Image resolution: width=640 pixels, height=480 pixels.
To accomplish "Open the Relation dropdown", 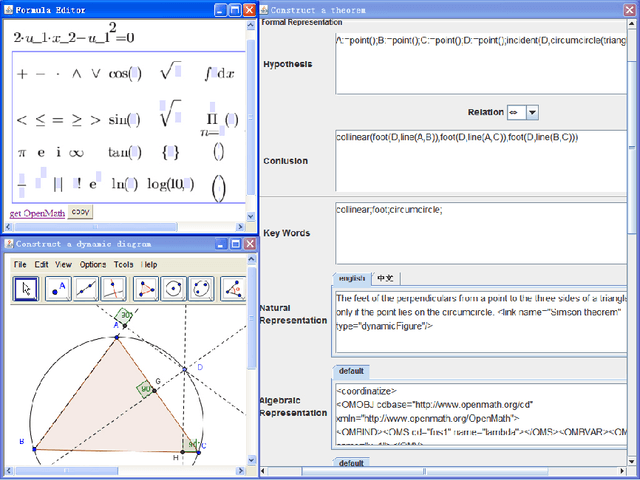I will [x=532, y=112].
